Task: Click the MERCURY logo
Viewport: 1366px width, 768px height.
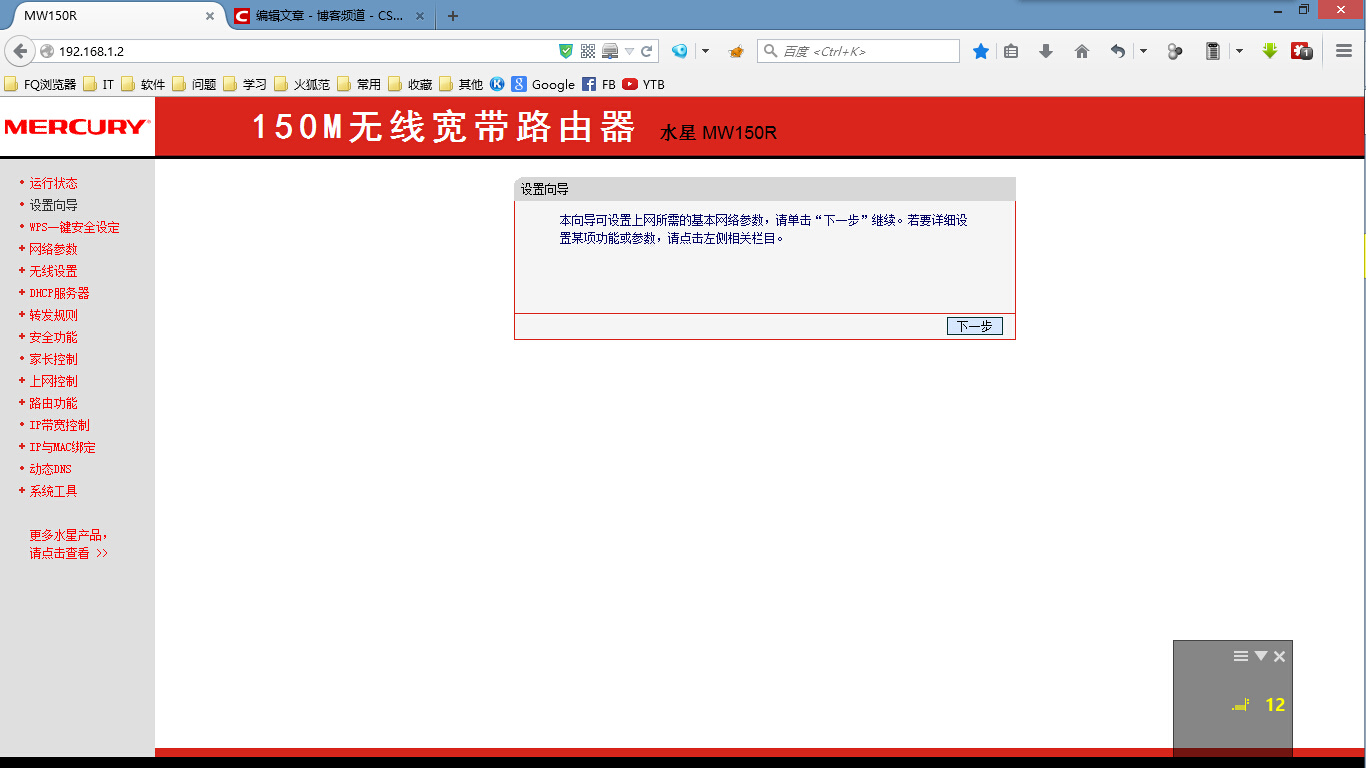Action: tap(77, 127)
